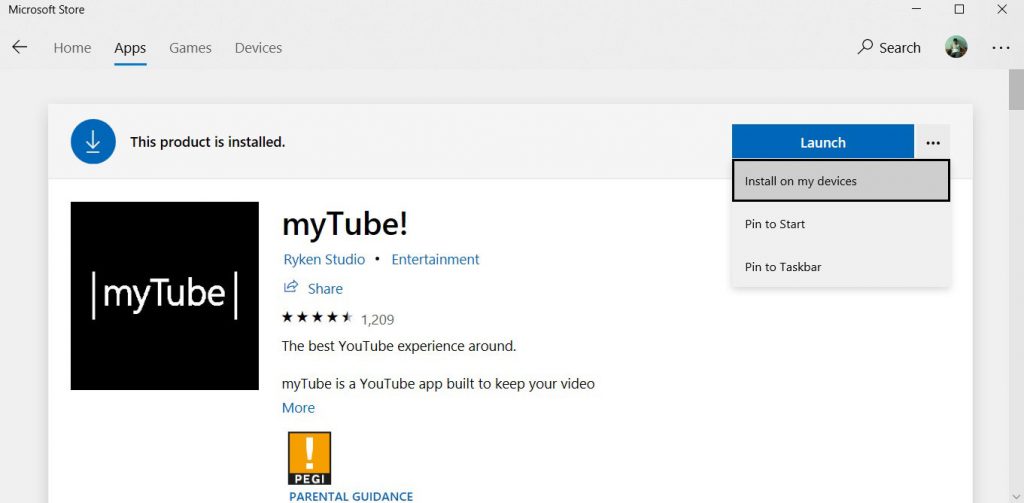Launch the myTube app

click(x=823, y=142)
